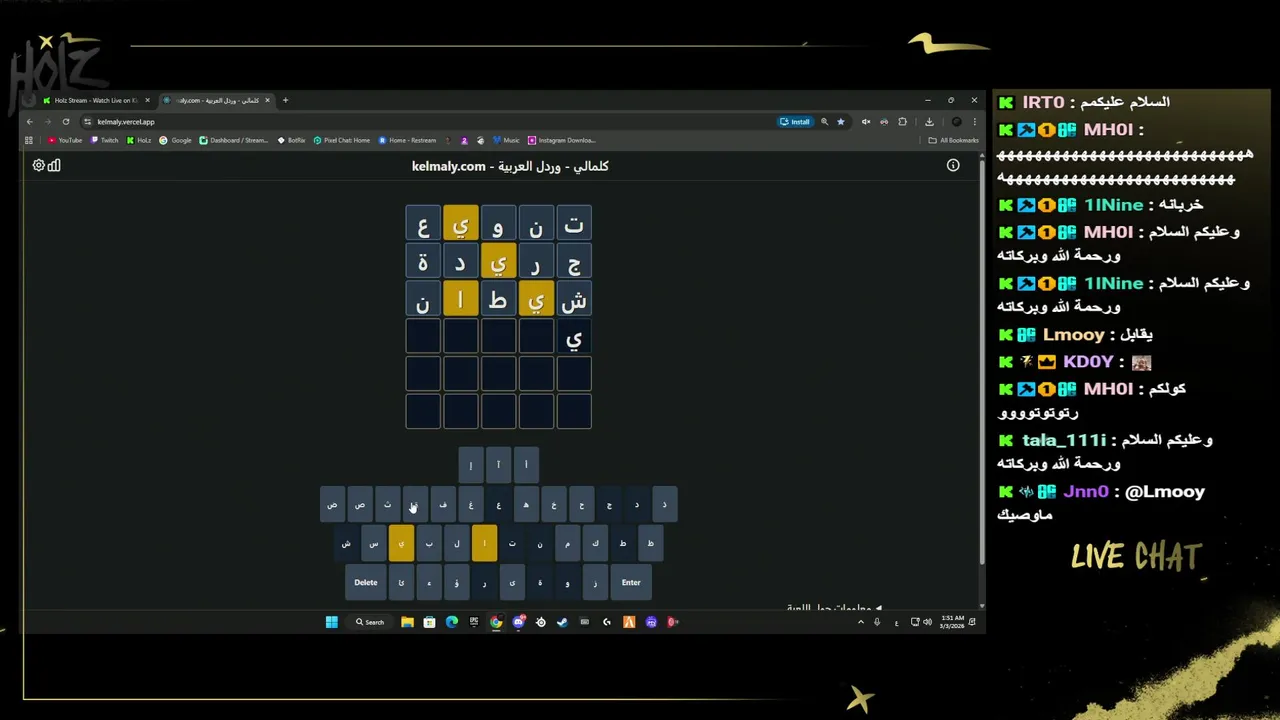Image resolution: width=1280 pixels, height=720 pixels.
Task: Tap the م key on game keyboard
Action: click(567, 543)
